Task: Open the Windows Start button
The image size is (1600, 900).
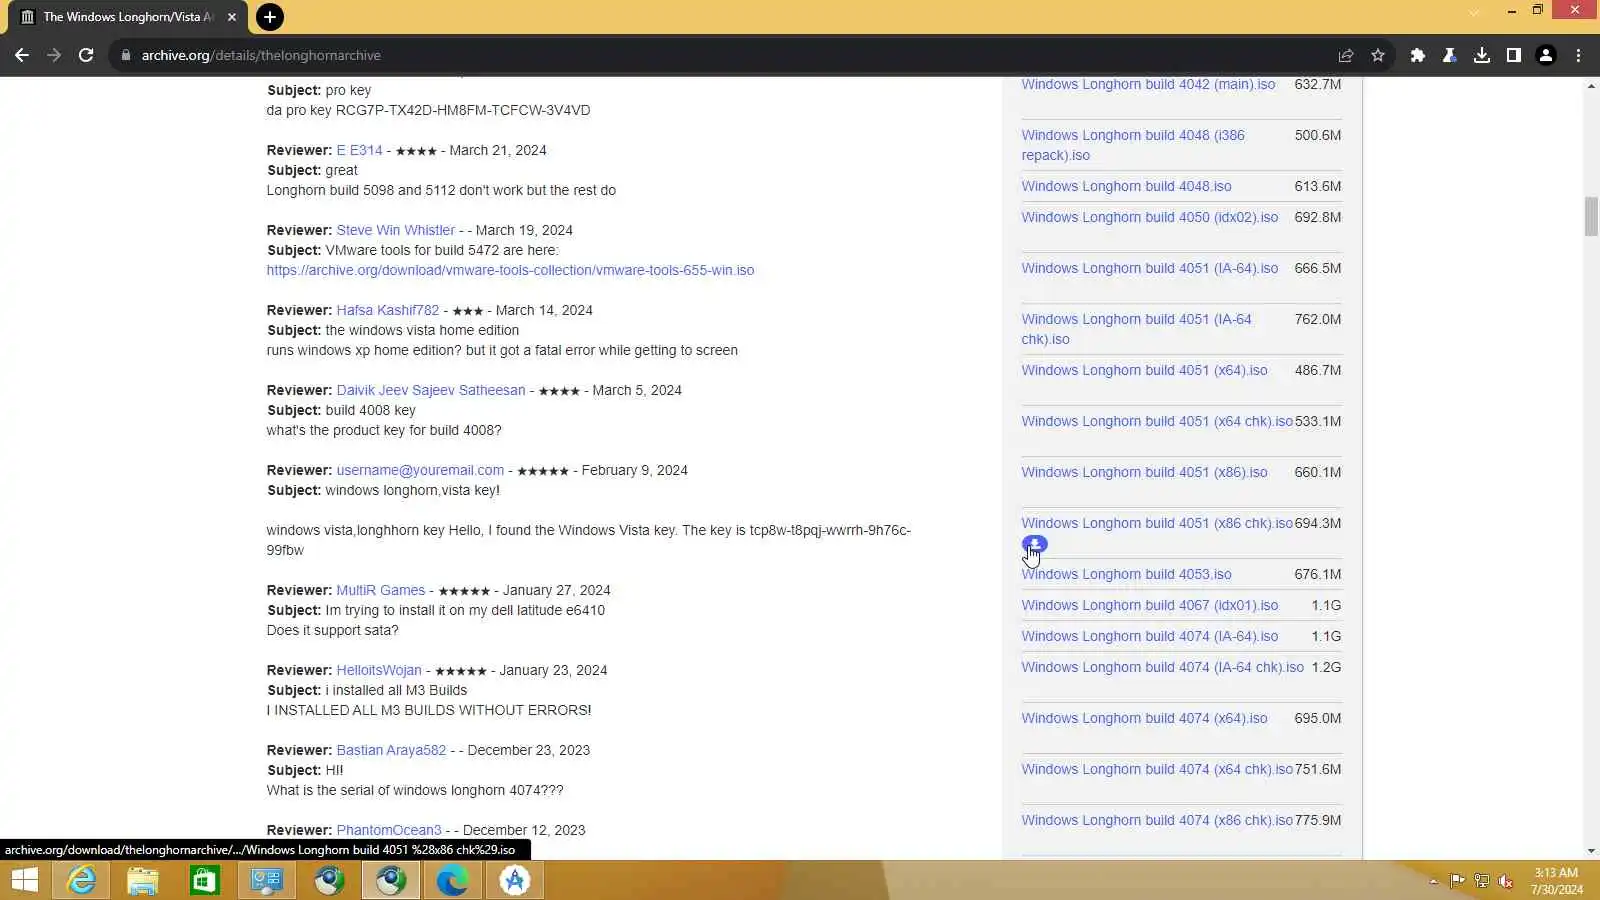Action: pos(24,880)
